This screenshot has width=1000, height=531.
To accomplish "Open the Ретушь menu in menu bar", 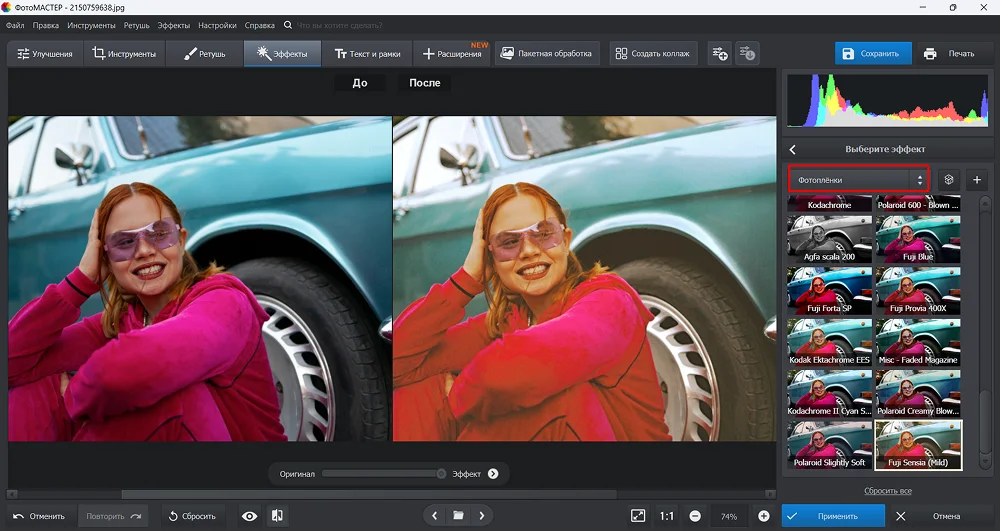I will [136, 25].
